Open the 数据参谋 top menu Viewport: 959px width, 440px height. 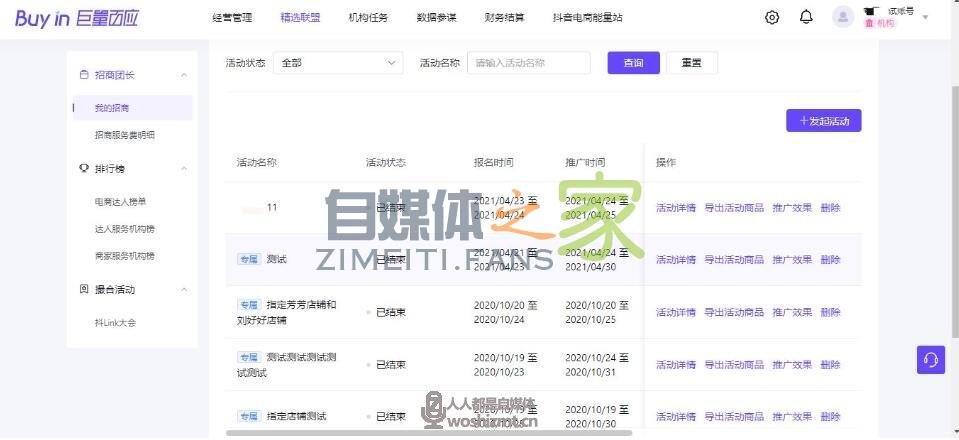click(x=436, y=18)
